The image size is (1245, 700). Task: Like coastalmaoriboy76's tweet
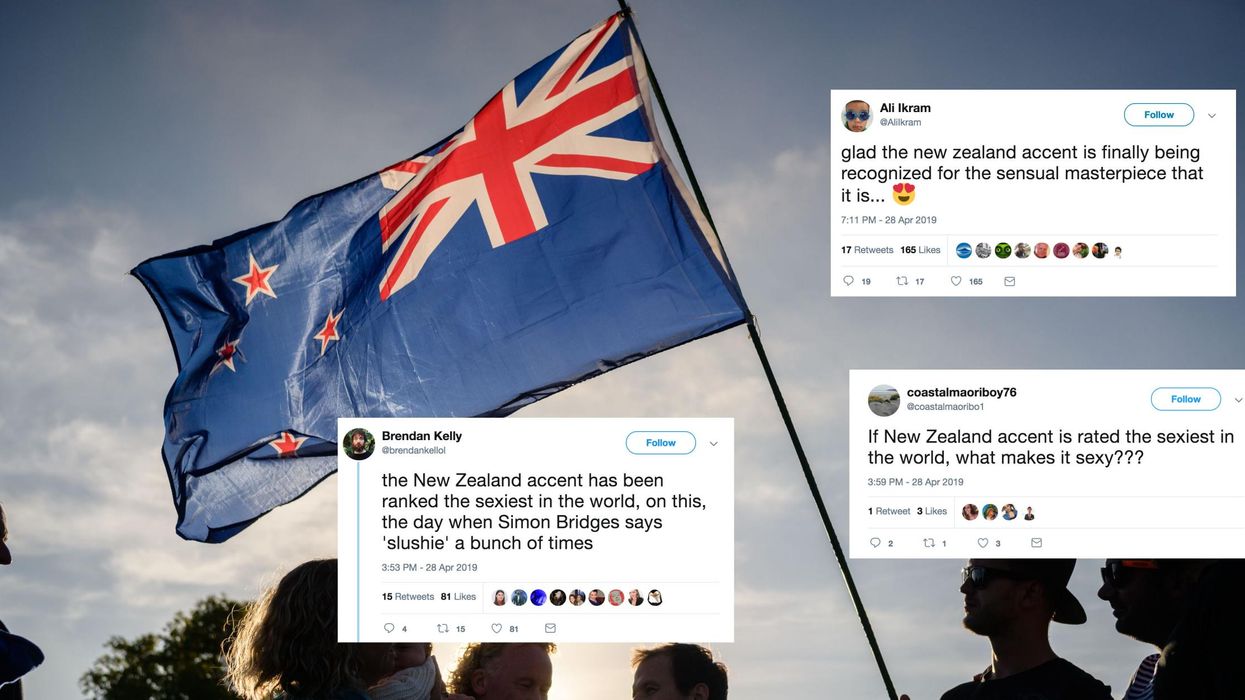click(983, 543)
